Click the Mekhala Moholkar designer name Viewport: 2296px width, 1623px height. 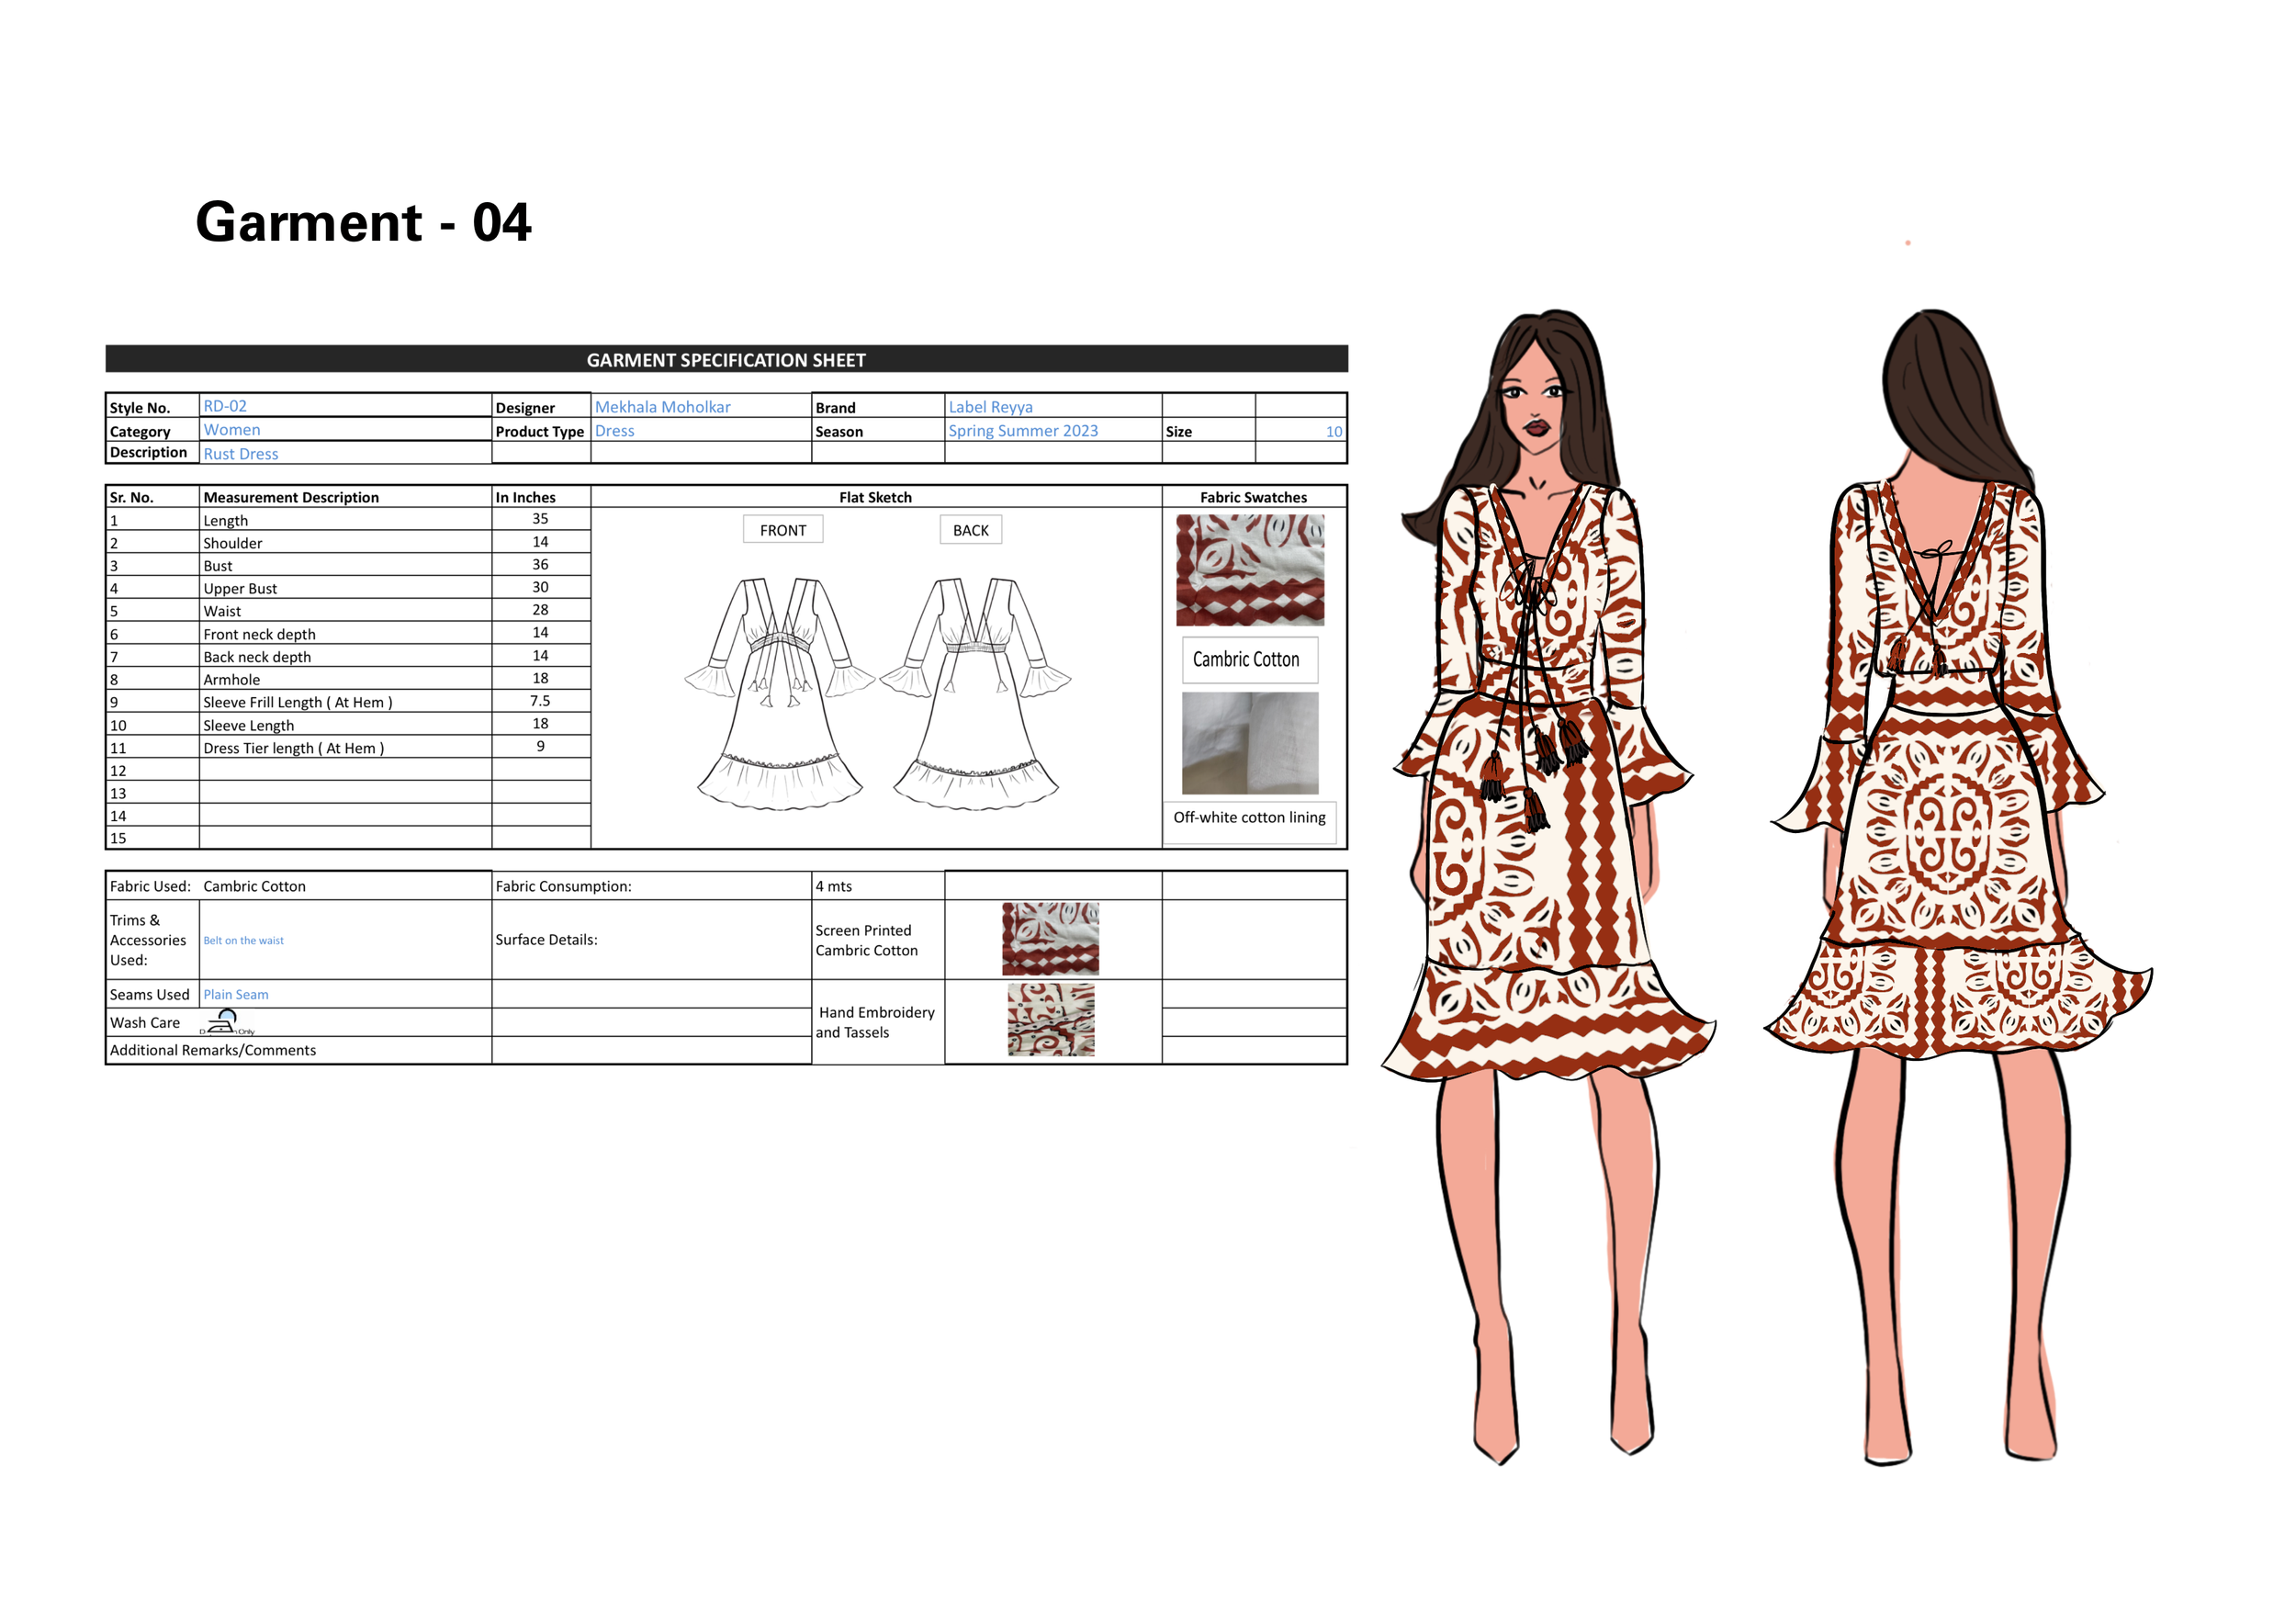662,407
